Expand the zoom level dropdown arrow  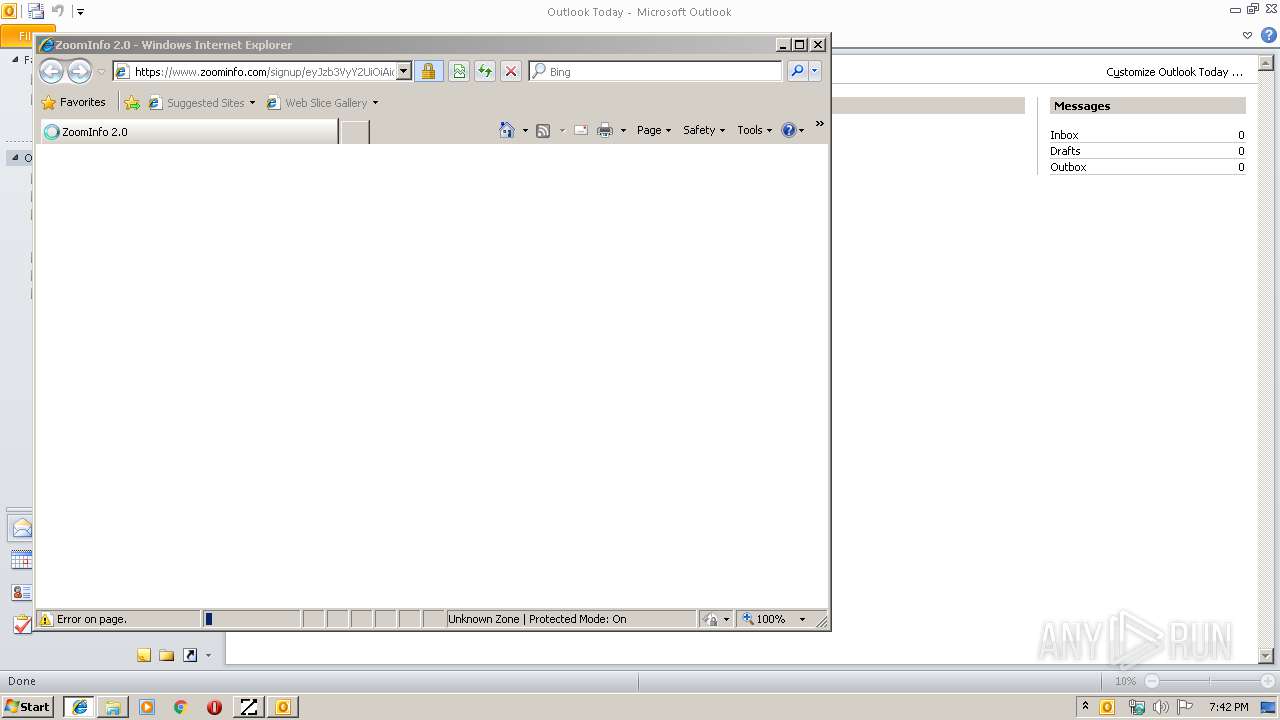pyautogui.click(x=802, y=619)
